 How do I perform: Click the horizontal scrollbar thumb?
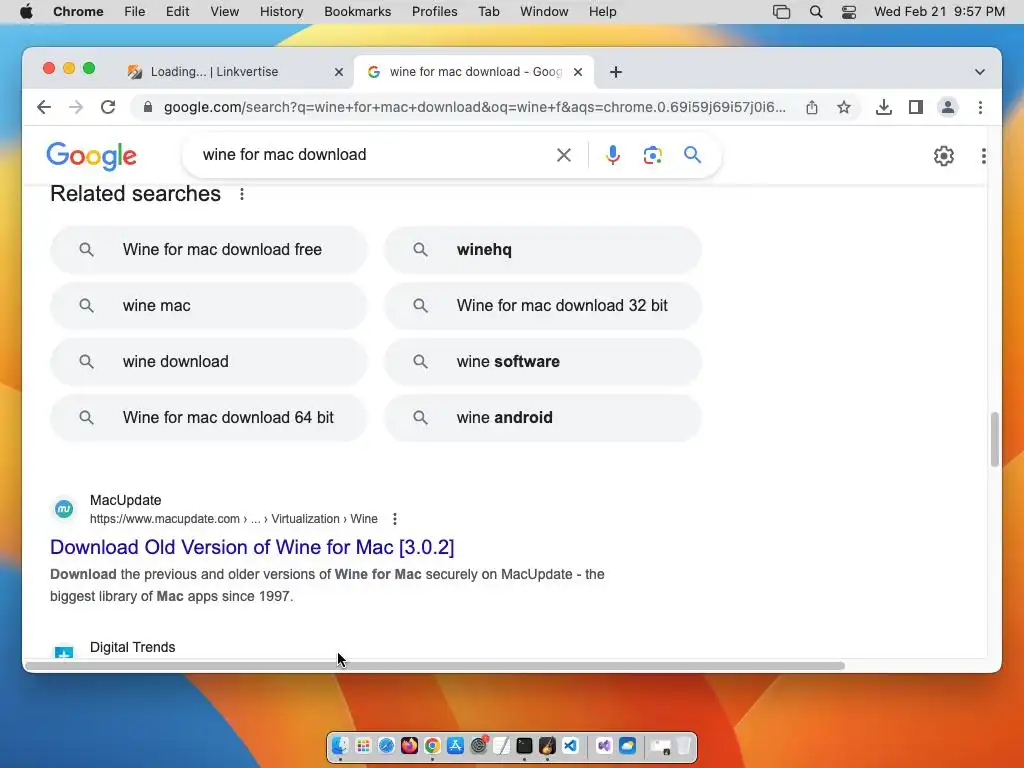click(x=435, y=665)
